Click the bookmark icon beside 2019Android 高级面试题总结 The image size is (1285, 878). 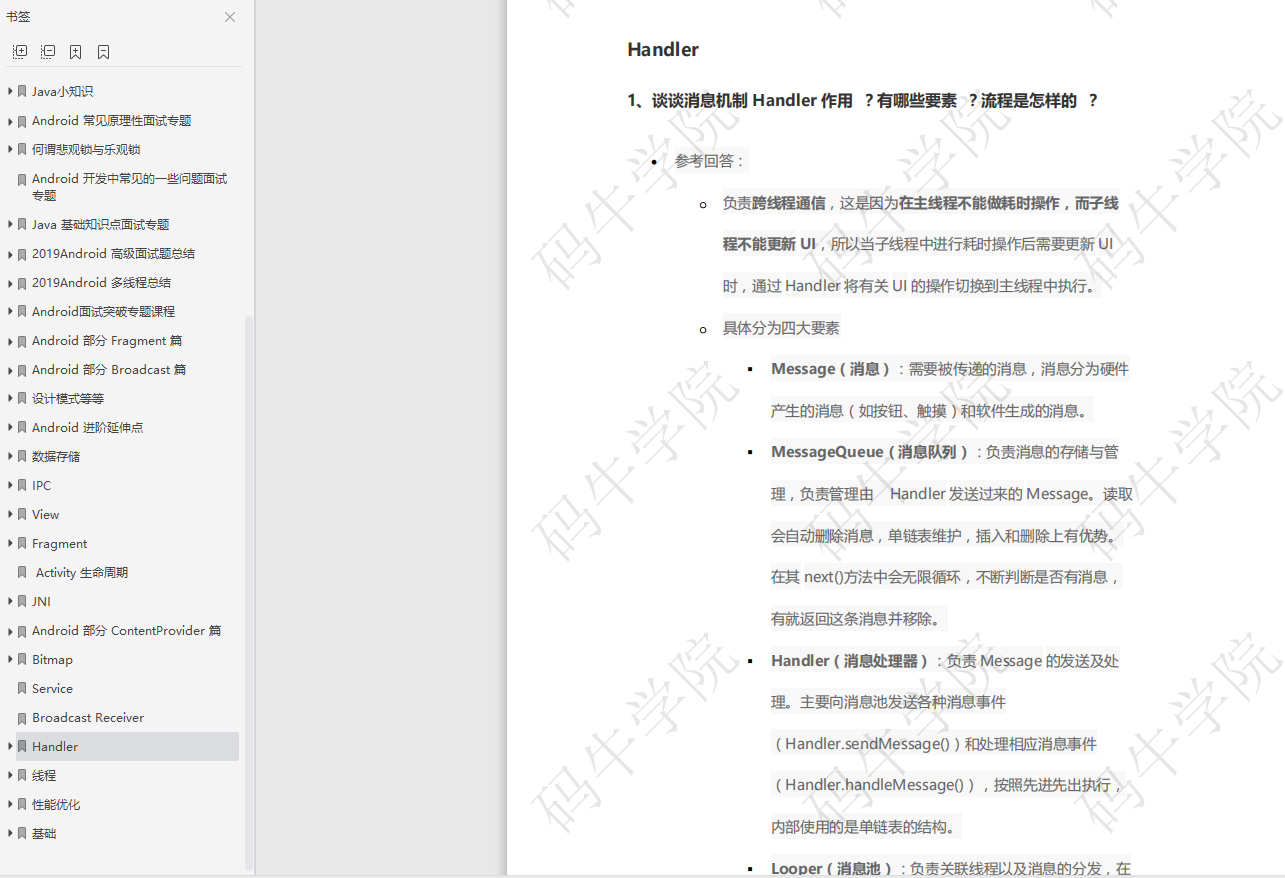click(22, 254)
